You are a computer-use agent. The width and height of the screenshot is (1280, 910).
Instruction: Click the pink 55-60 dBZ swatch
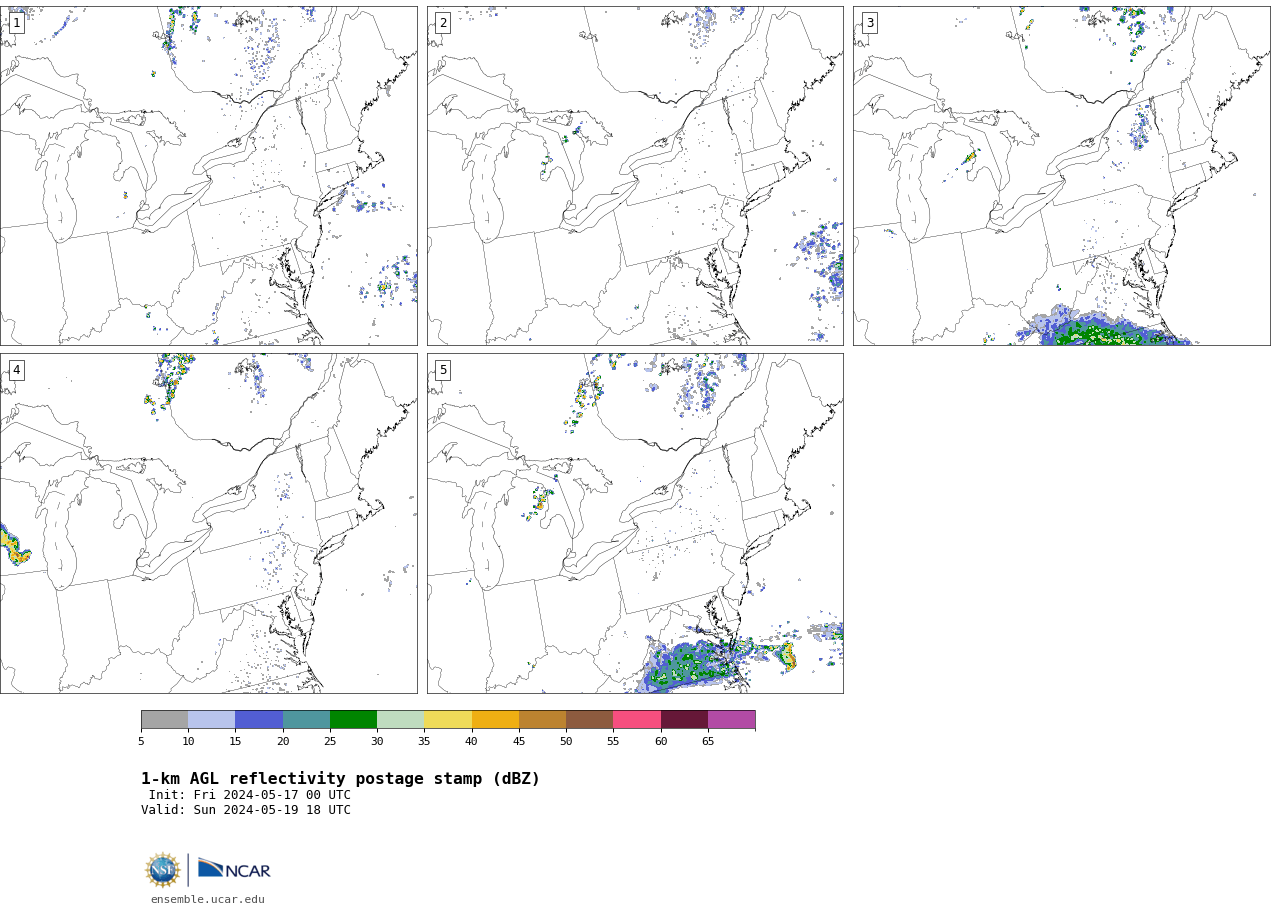click(x=637, y=720)
